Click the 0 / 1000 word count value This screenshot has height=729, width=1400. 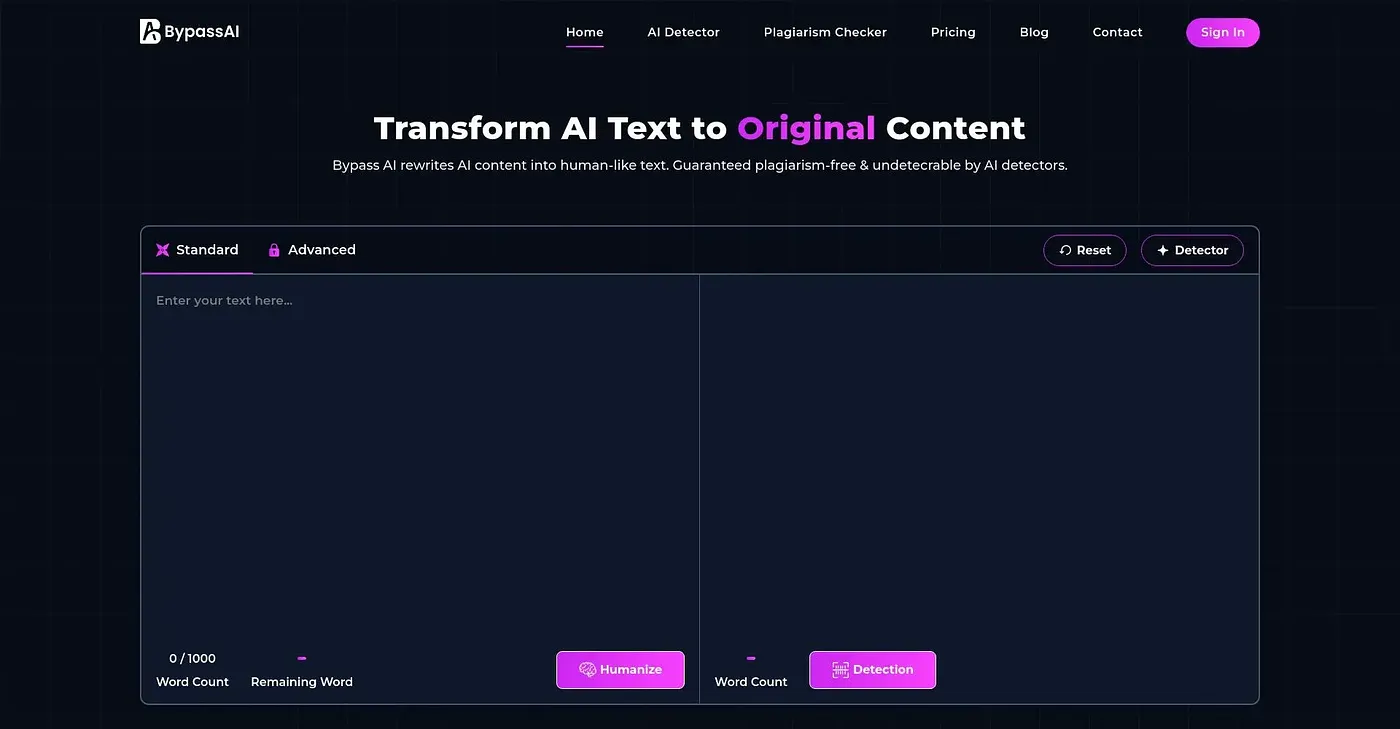tap(193, 658)
